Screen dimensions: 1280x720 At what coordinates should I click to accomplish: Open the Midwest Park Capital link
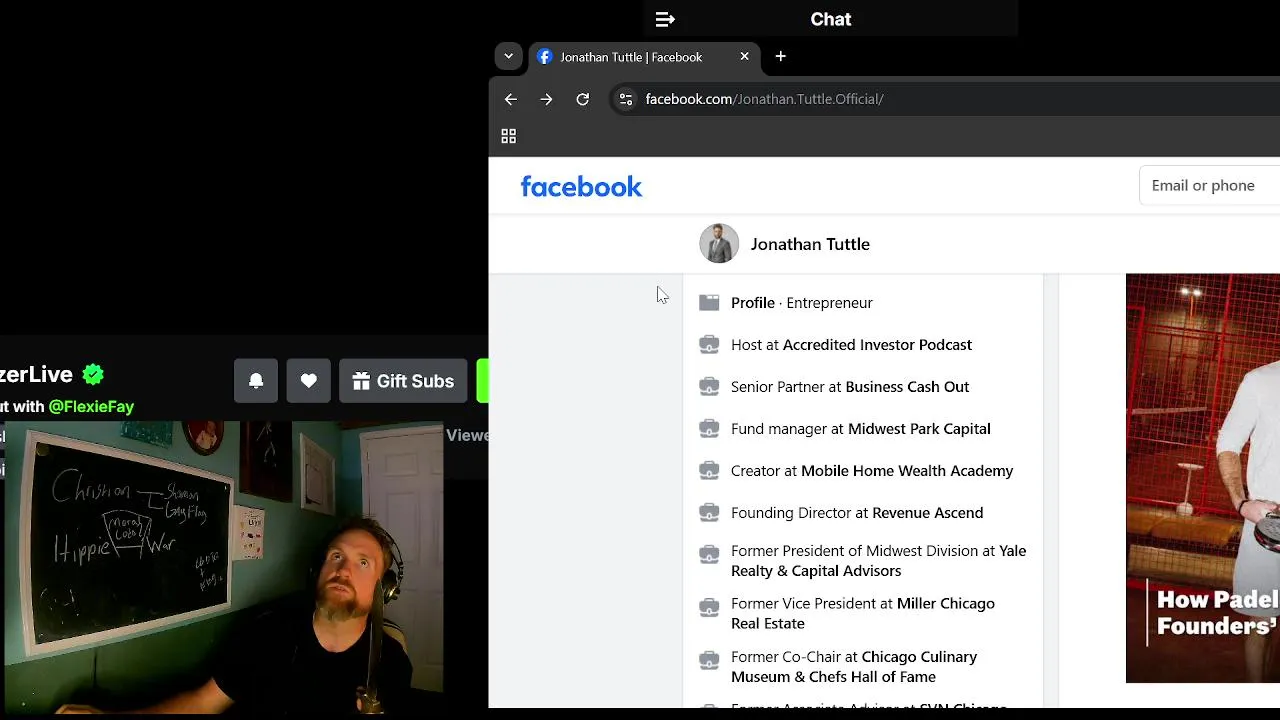coord(918,429)
